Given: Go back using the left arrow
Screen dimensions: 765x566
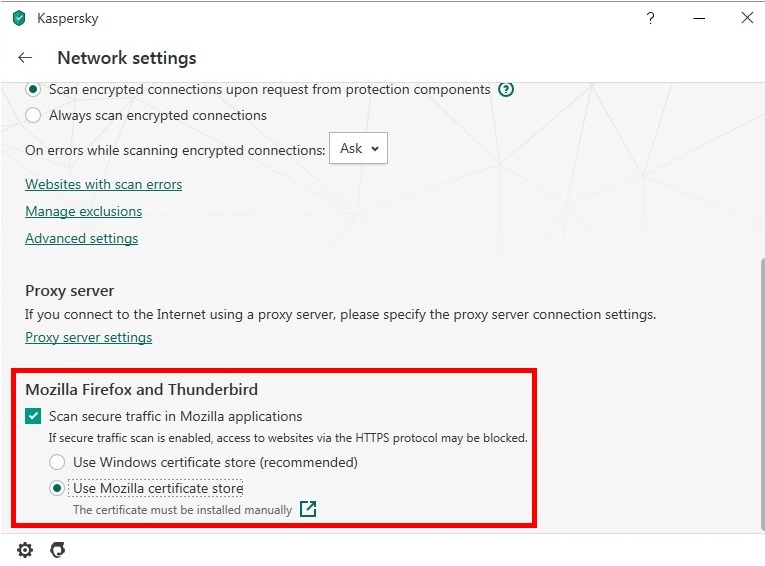Looking at the screenshot, I should tap(25, 58).
